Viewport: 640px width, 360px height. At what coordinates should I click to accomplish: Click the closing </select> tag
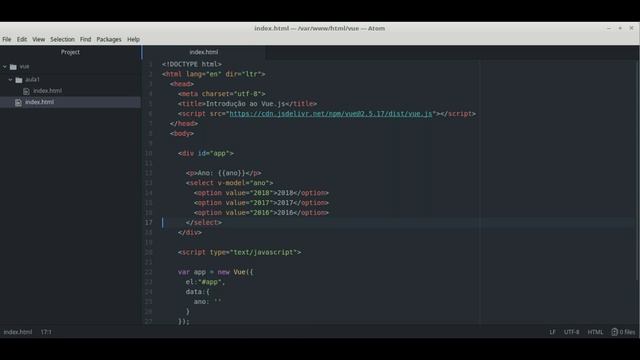[x=204, y=222]
